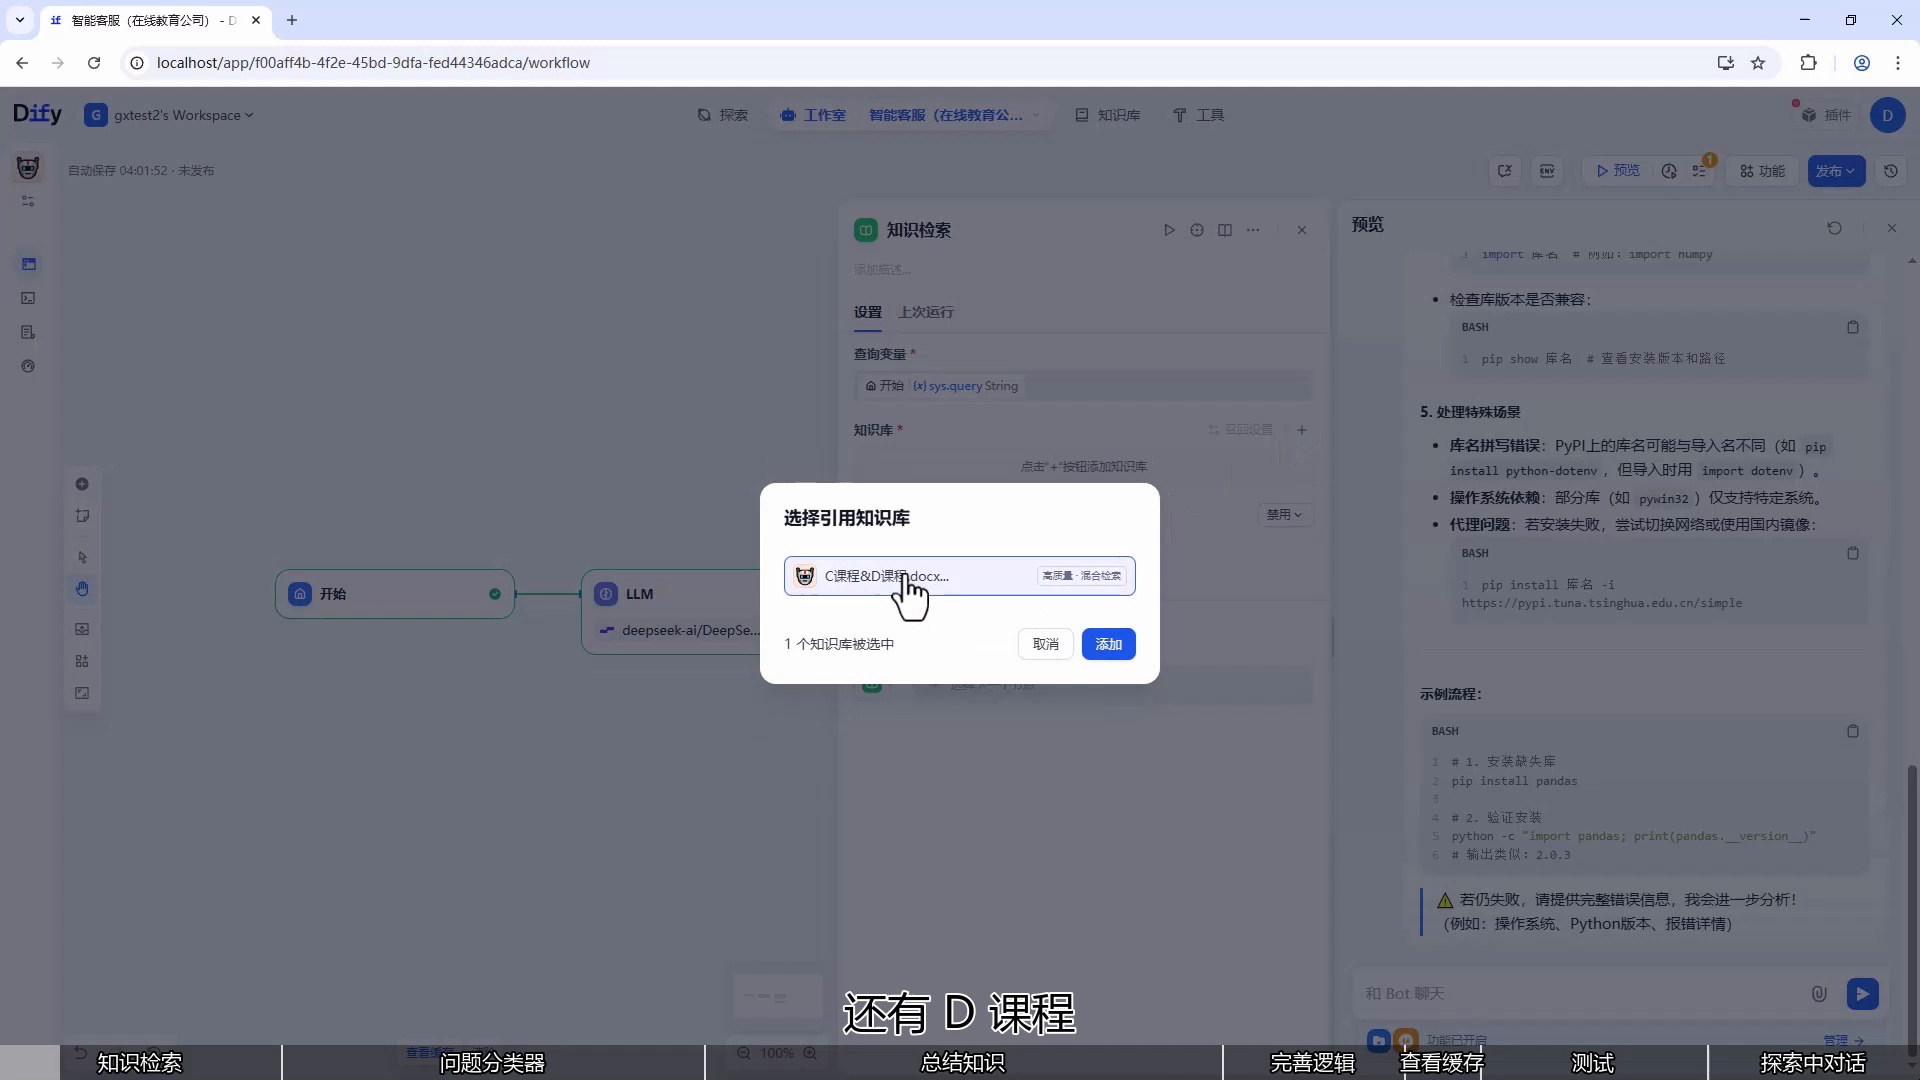Screen dimensions: 1920x1080
Task: Run the 知识检索 node with the play icon
Action: (1169, 230)
